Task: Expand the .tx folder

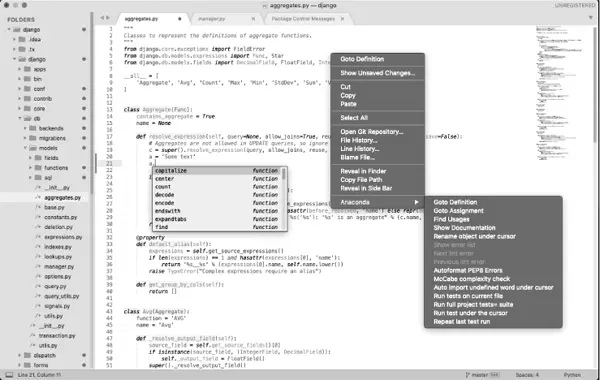Action: click(14, 49)
